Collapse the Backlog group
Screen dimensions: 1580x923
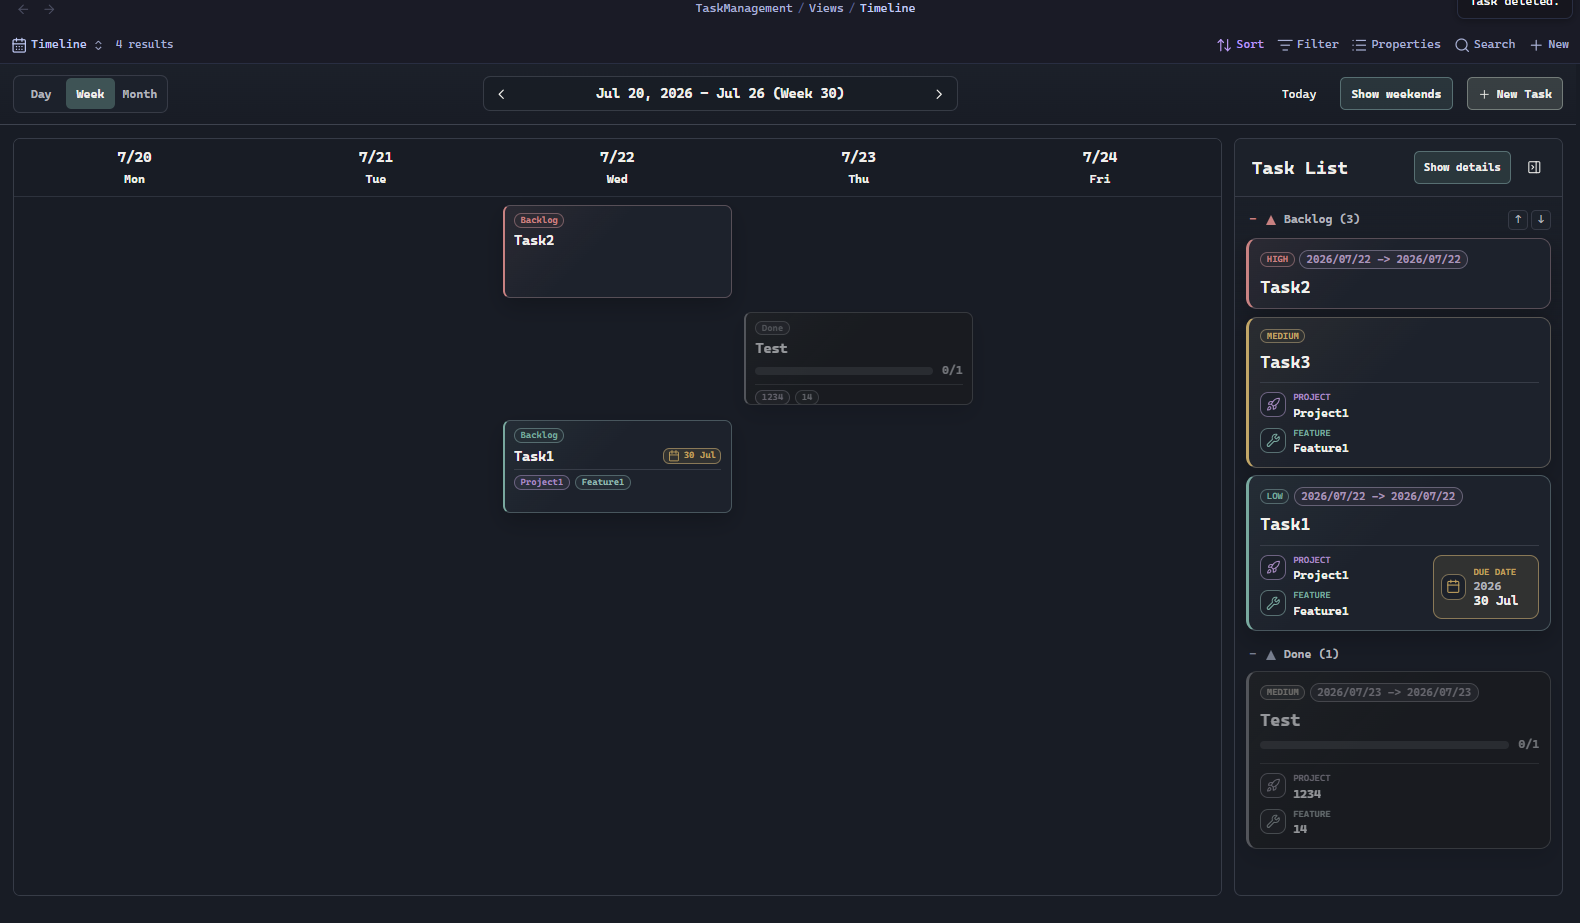tap(1253, 219)
